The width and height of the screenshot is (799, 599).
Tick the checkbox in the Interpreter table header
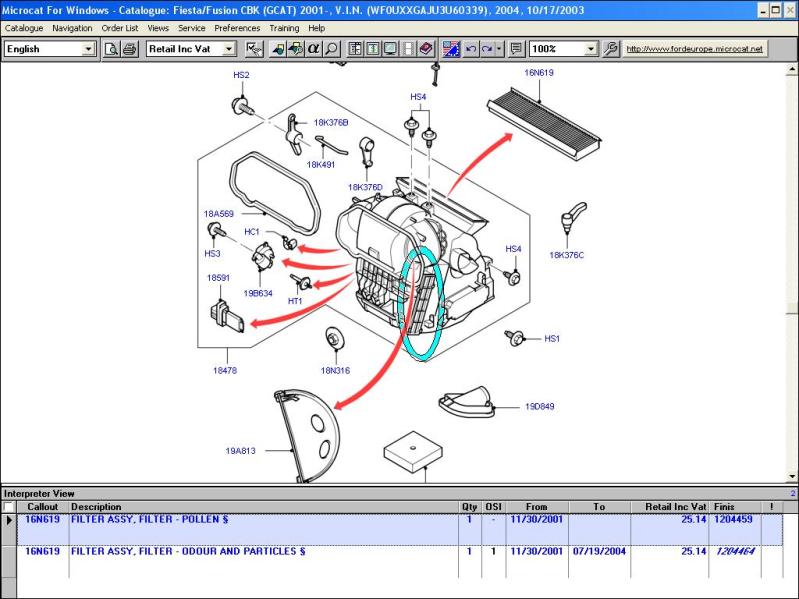9,507
